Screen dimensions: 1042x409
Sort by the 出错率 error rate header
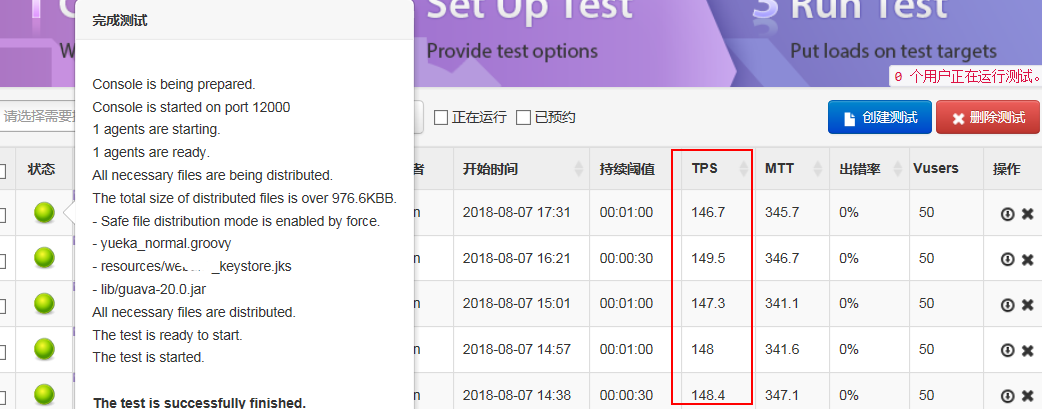coord(866,169)
